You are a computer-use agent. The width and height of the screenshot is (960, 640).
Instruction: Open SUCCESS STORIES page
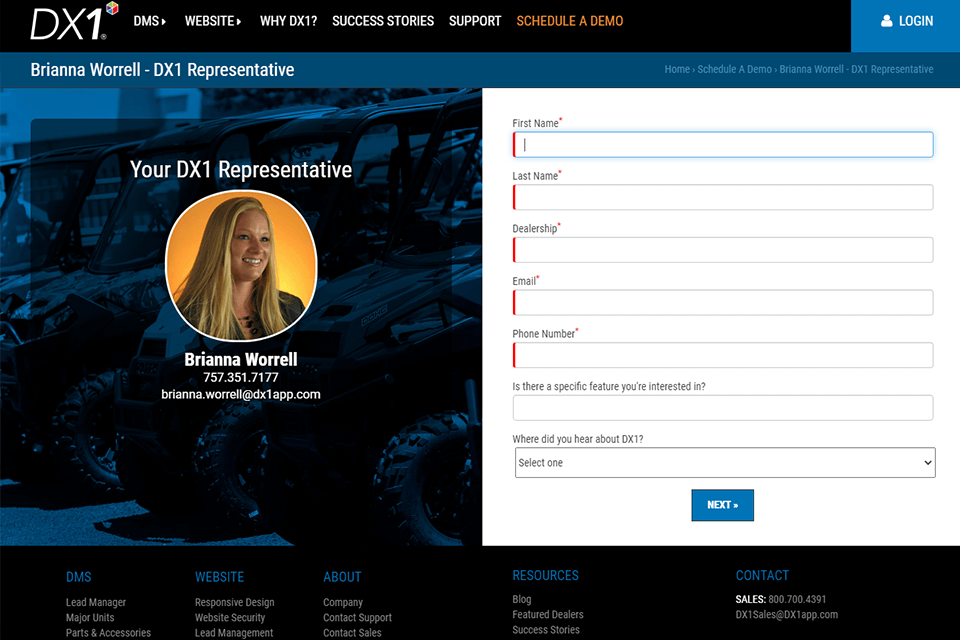pyautogui.click(x=383, y=21)
